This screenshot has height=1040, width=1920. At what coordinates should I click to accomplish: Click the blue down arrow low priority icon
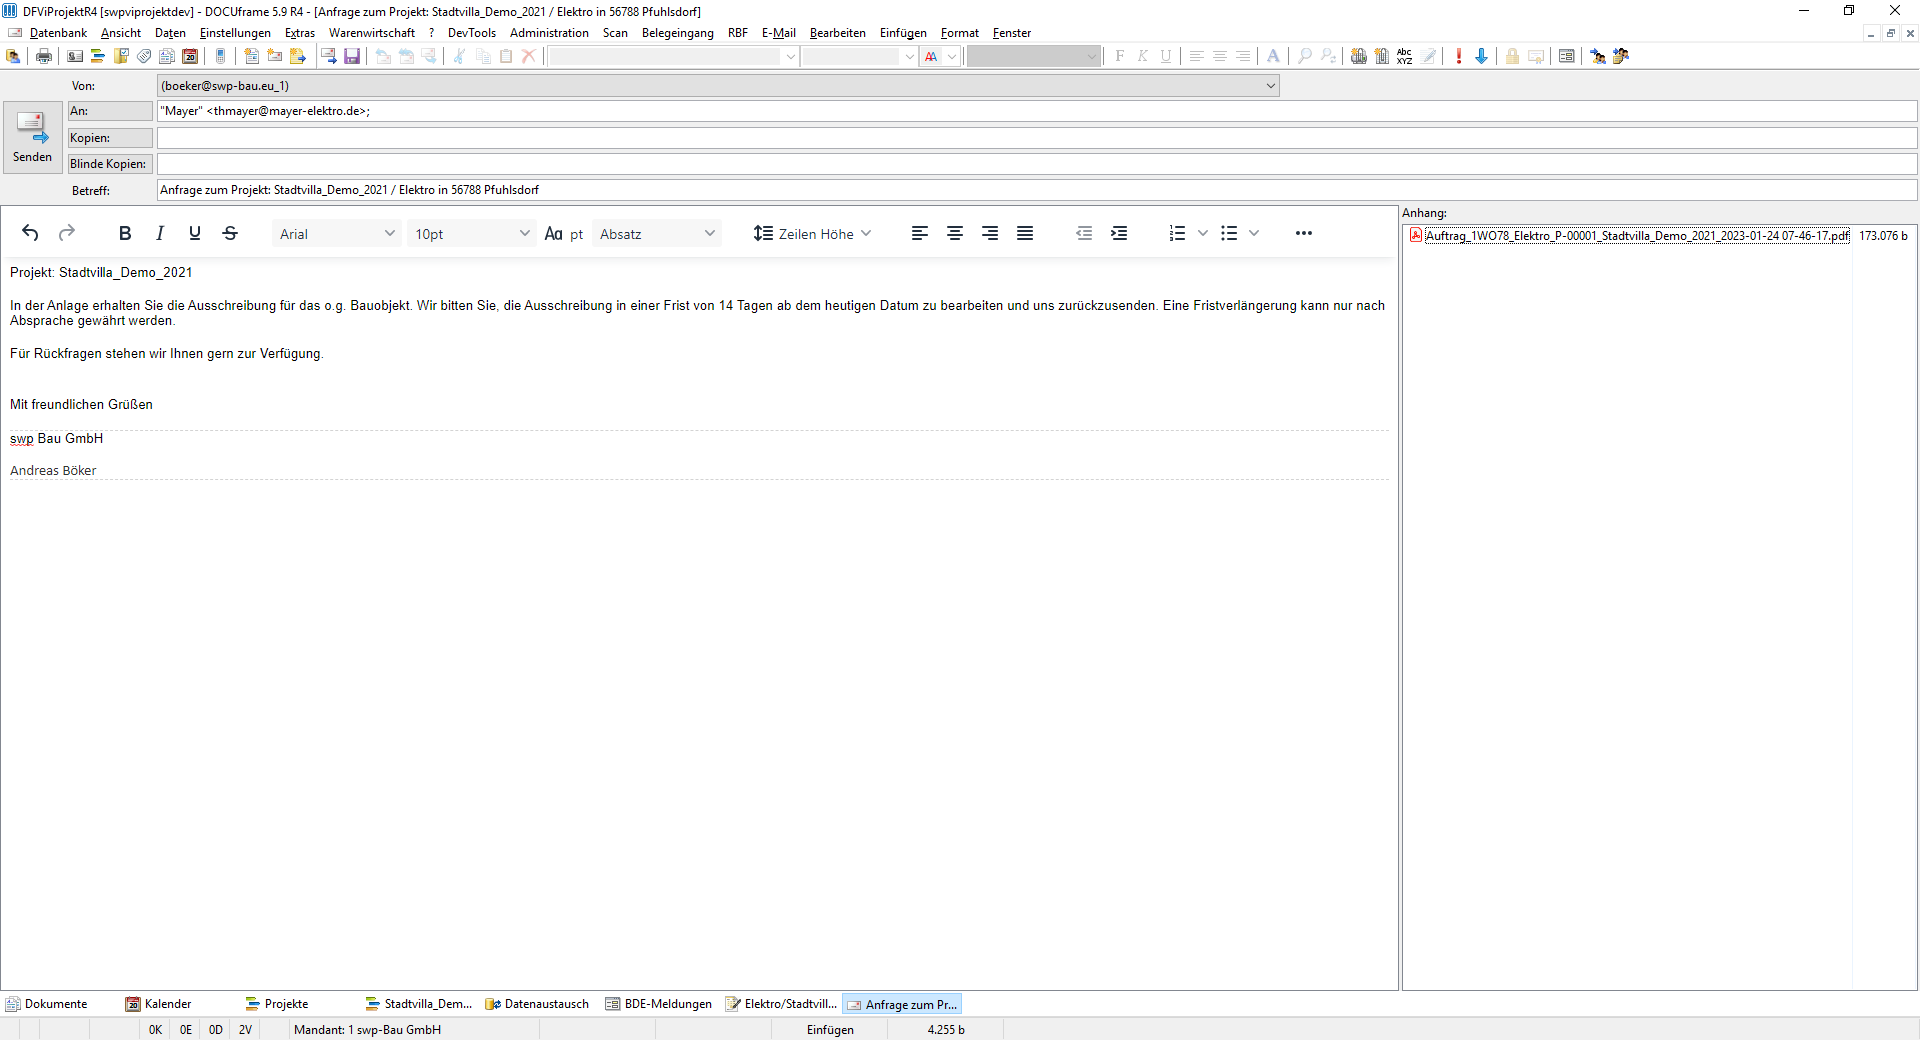pos(1481,56)
